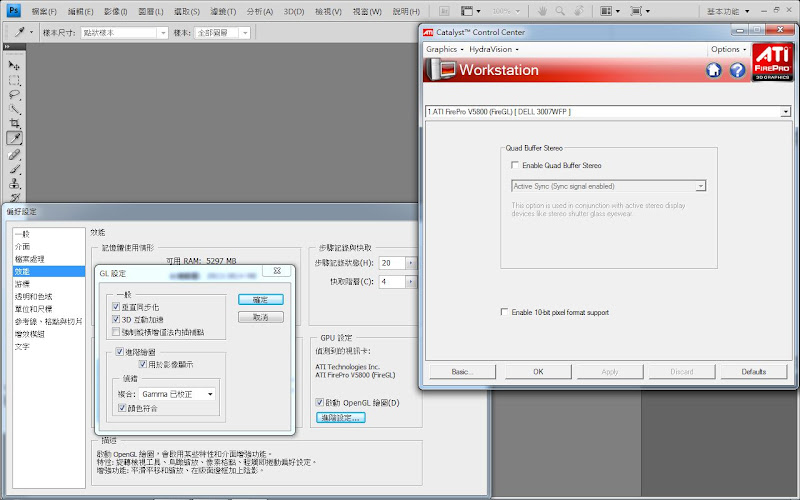Open the View Extras icon menu

click(x=470, y=11)
